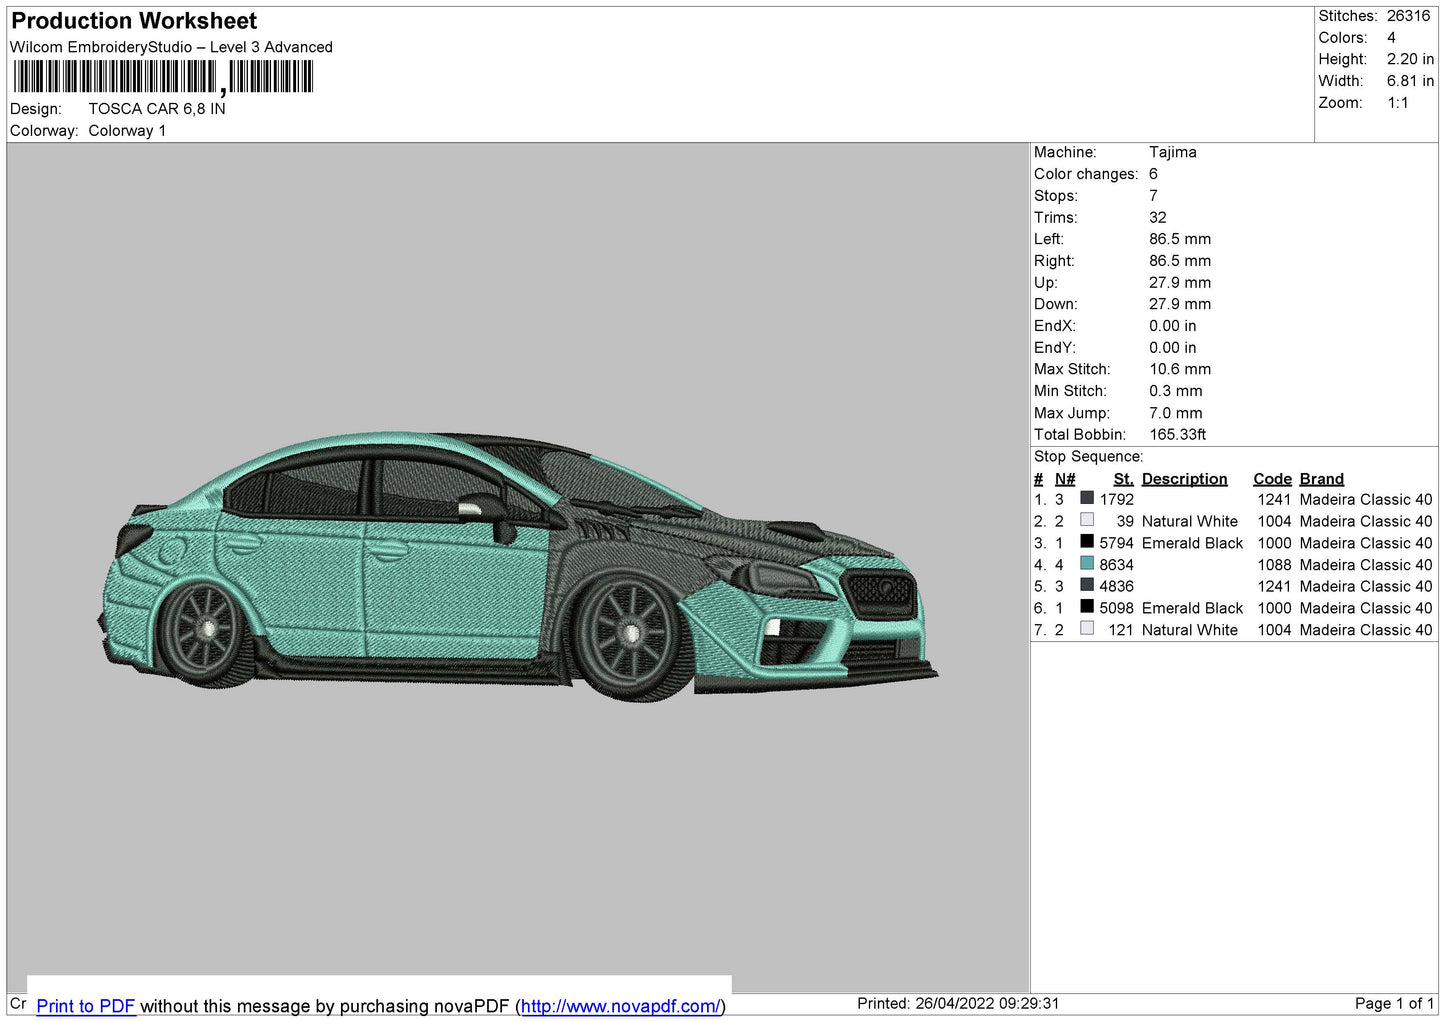Select the EndX value 0.00 in
This screenshot has height=1021, width=1445.
1173,326
